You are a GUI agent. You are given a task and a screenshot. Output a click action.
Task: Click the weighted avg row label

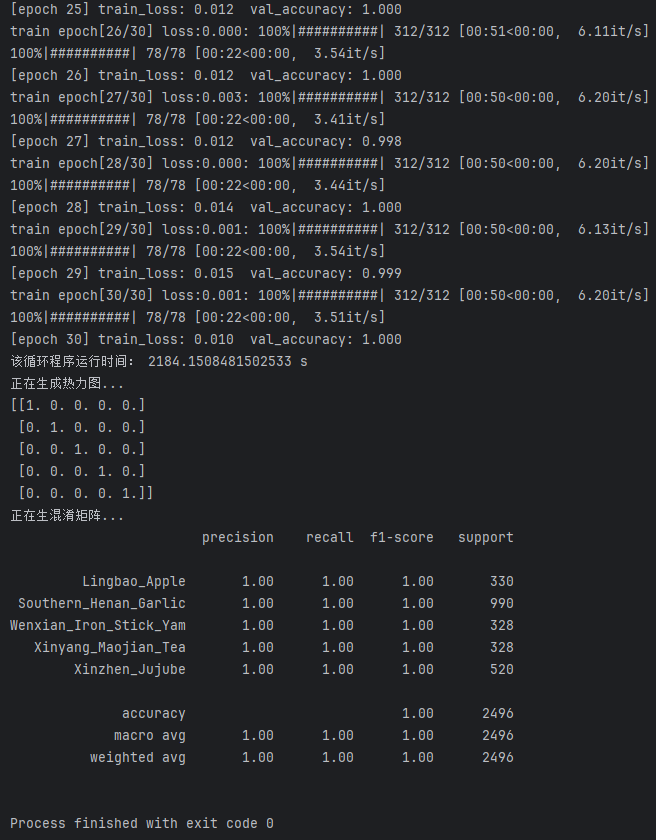click(x=138, y=757)
